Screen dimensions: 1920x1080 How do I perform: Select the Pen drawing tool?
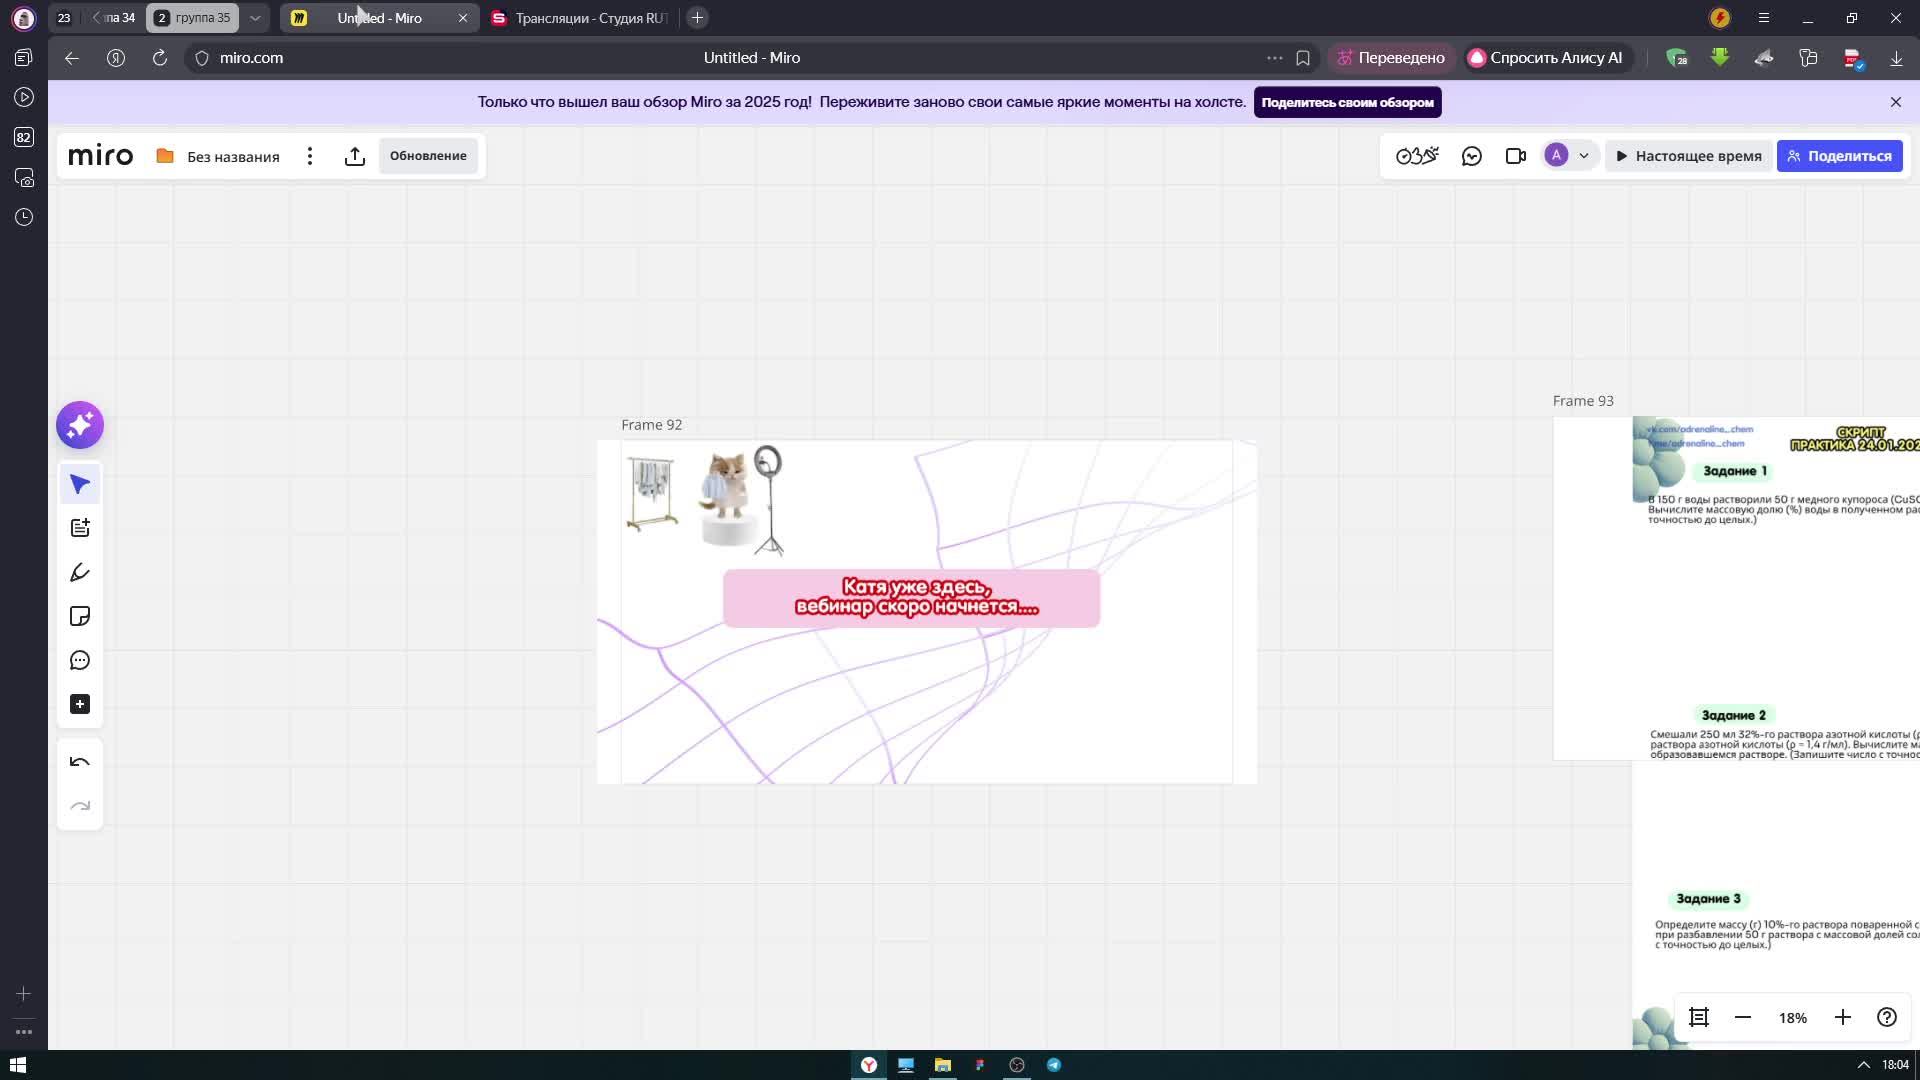[x=80, y=572]
